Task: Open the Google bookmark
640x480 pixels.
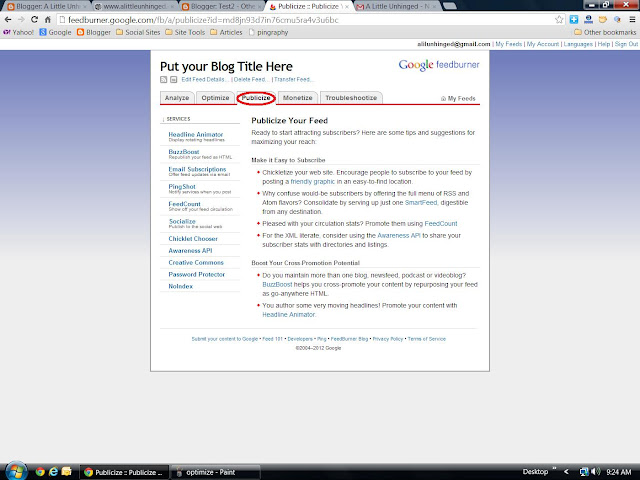Action: (x=55, y=32)
